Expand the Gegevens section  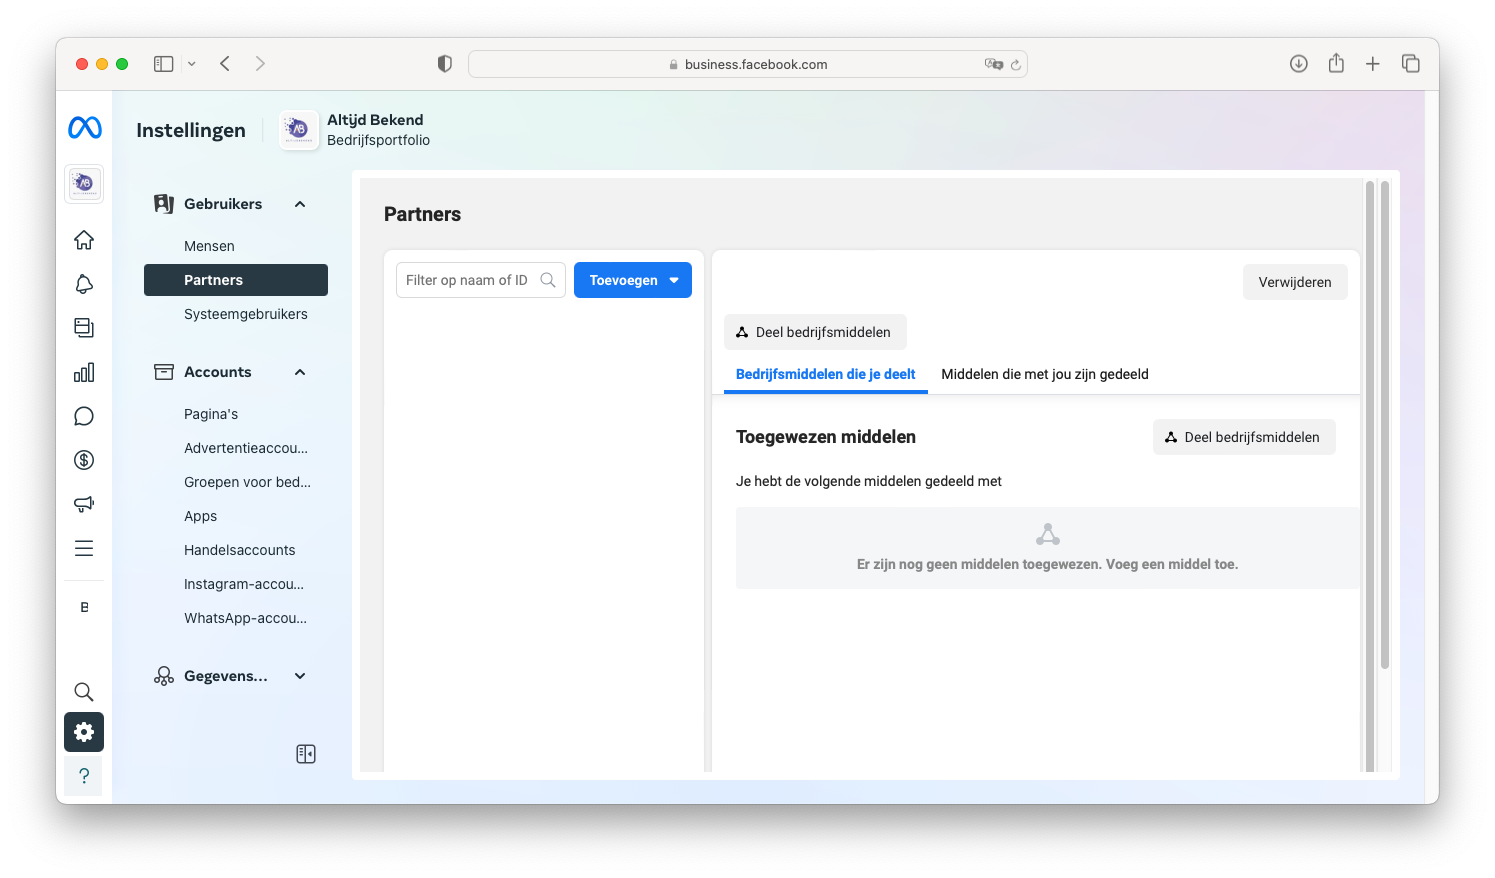click(299, 676)
